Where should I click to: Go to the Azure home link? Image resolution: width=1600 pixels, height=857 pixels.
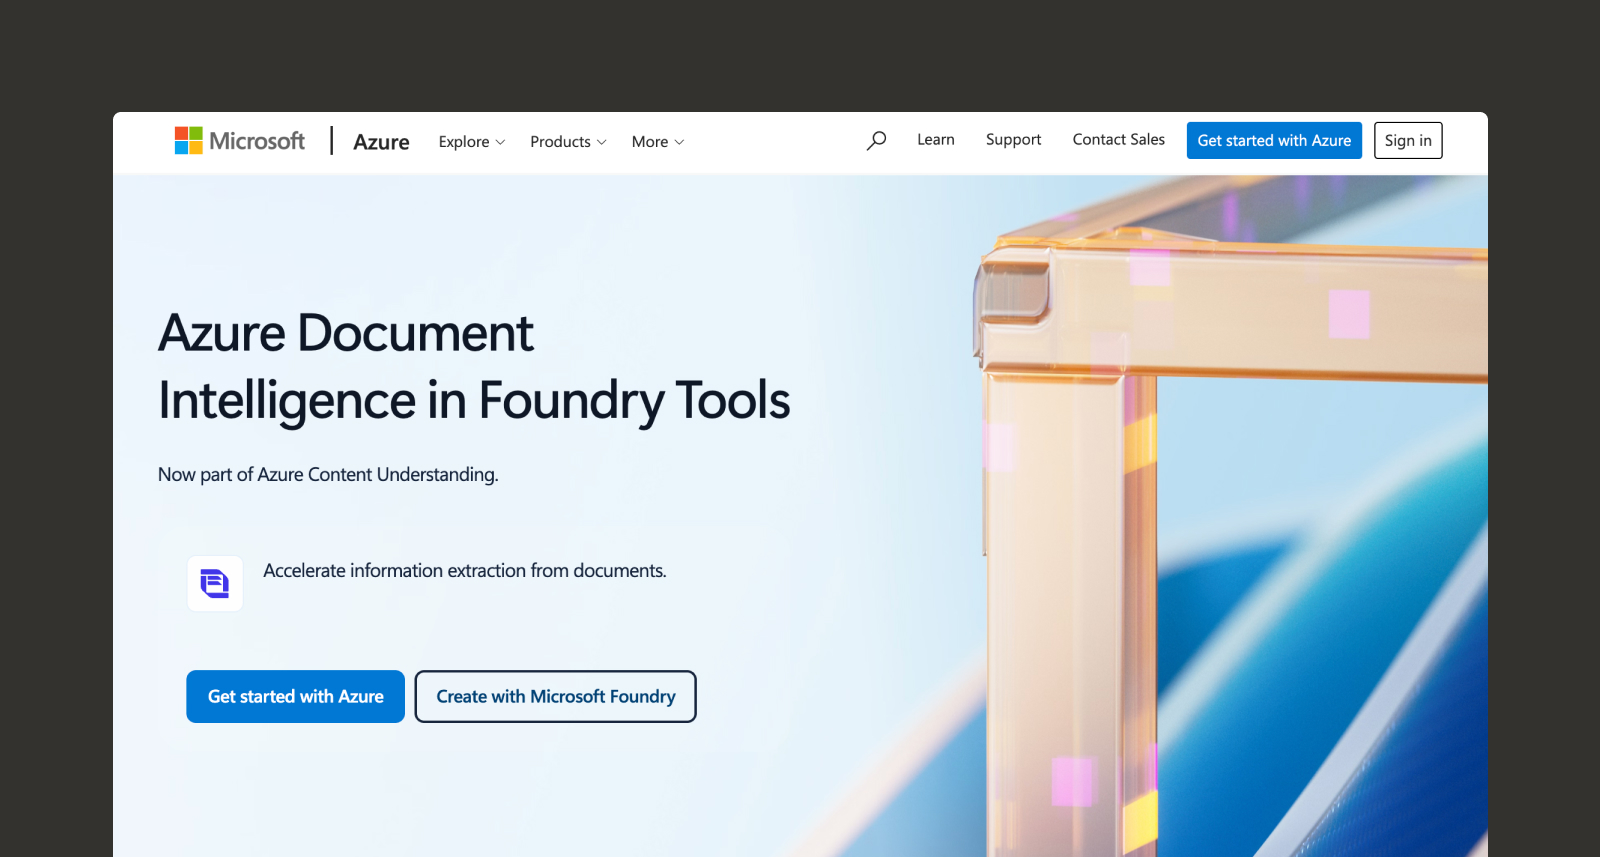point(381,142)
